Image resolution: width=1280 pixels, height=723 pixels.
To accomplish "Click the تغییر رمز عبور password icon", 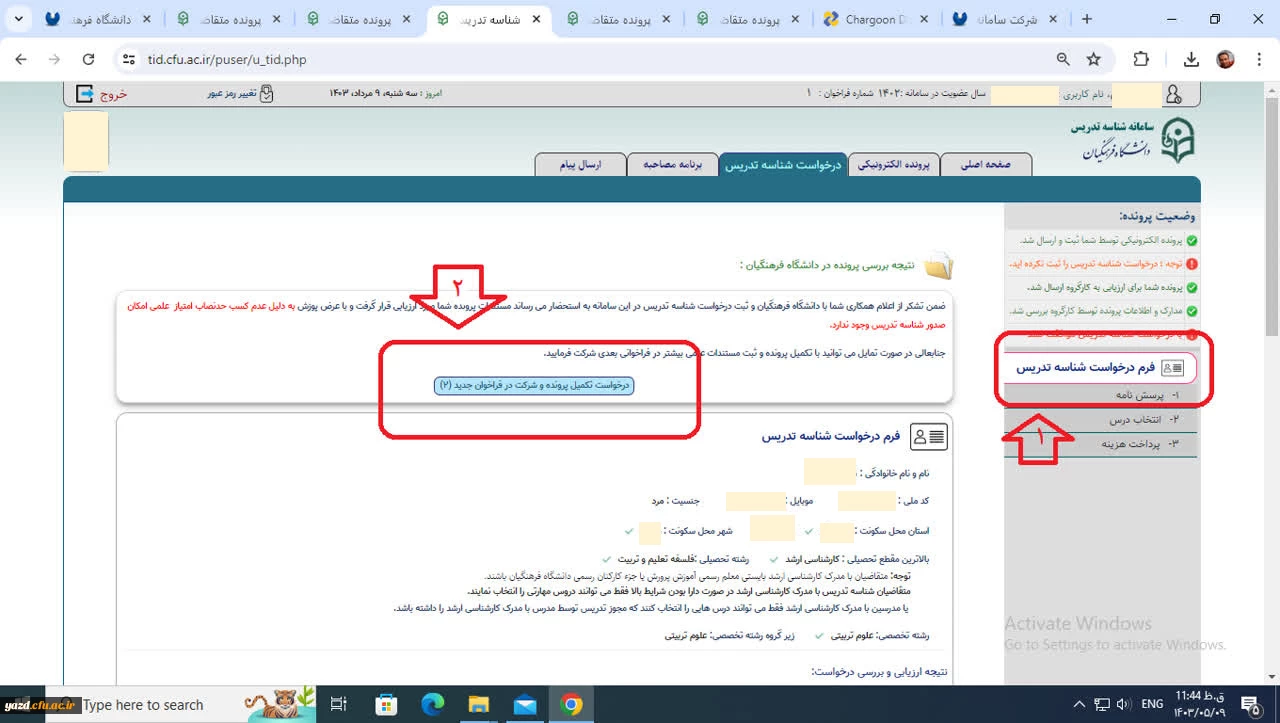I will pos(266,94).
